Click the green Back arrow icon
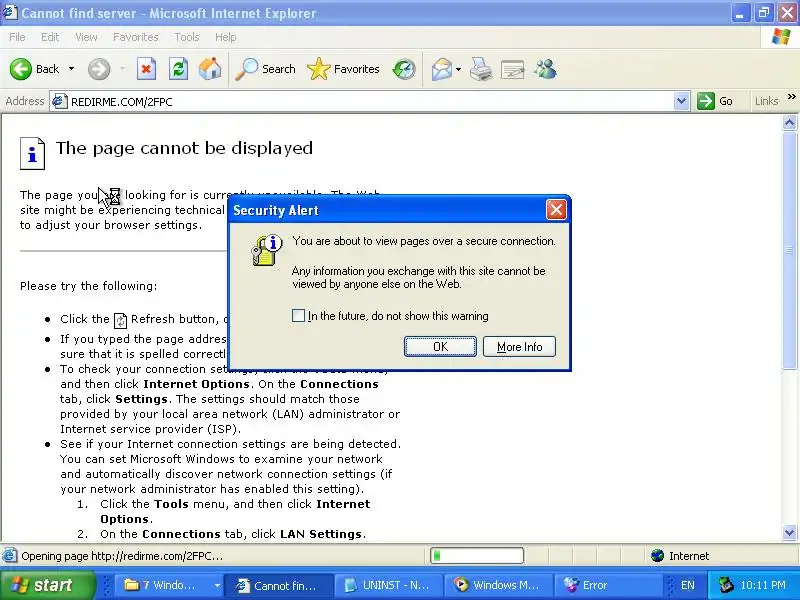This screenshot has height=600, width=800. 20,69
